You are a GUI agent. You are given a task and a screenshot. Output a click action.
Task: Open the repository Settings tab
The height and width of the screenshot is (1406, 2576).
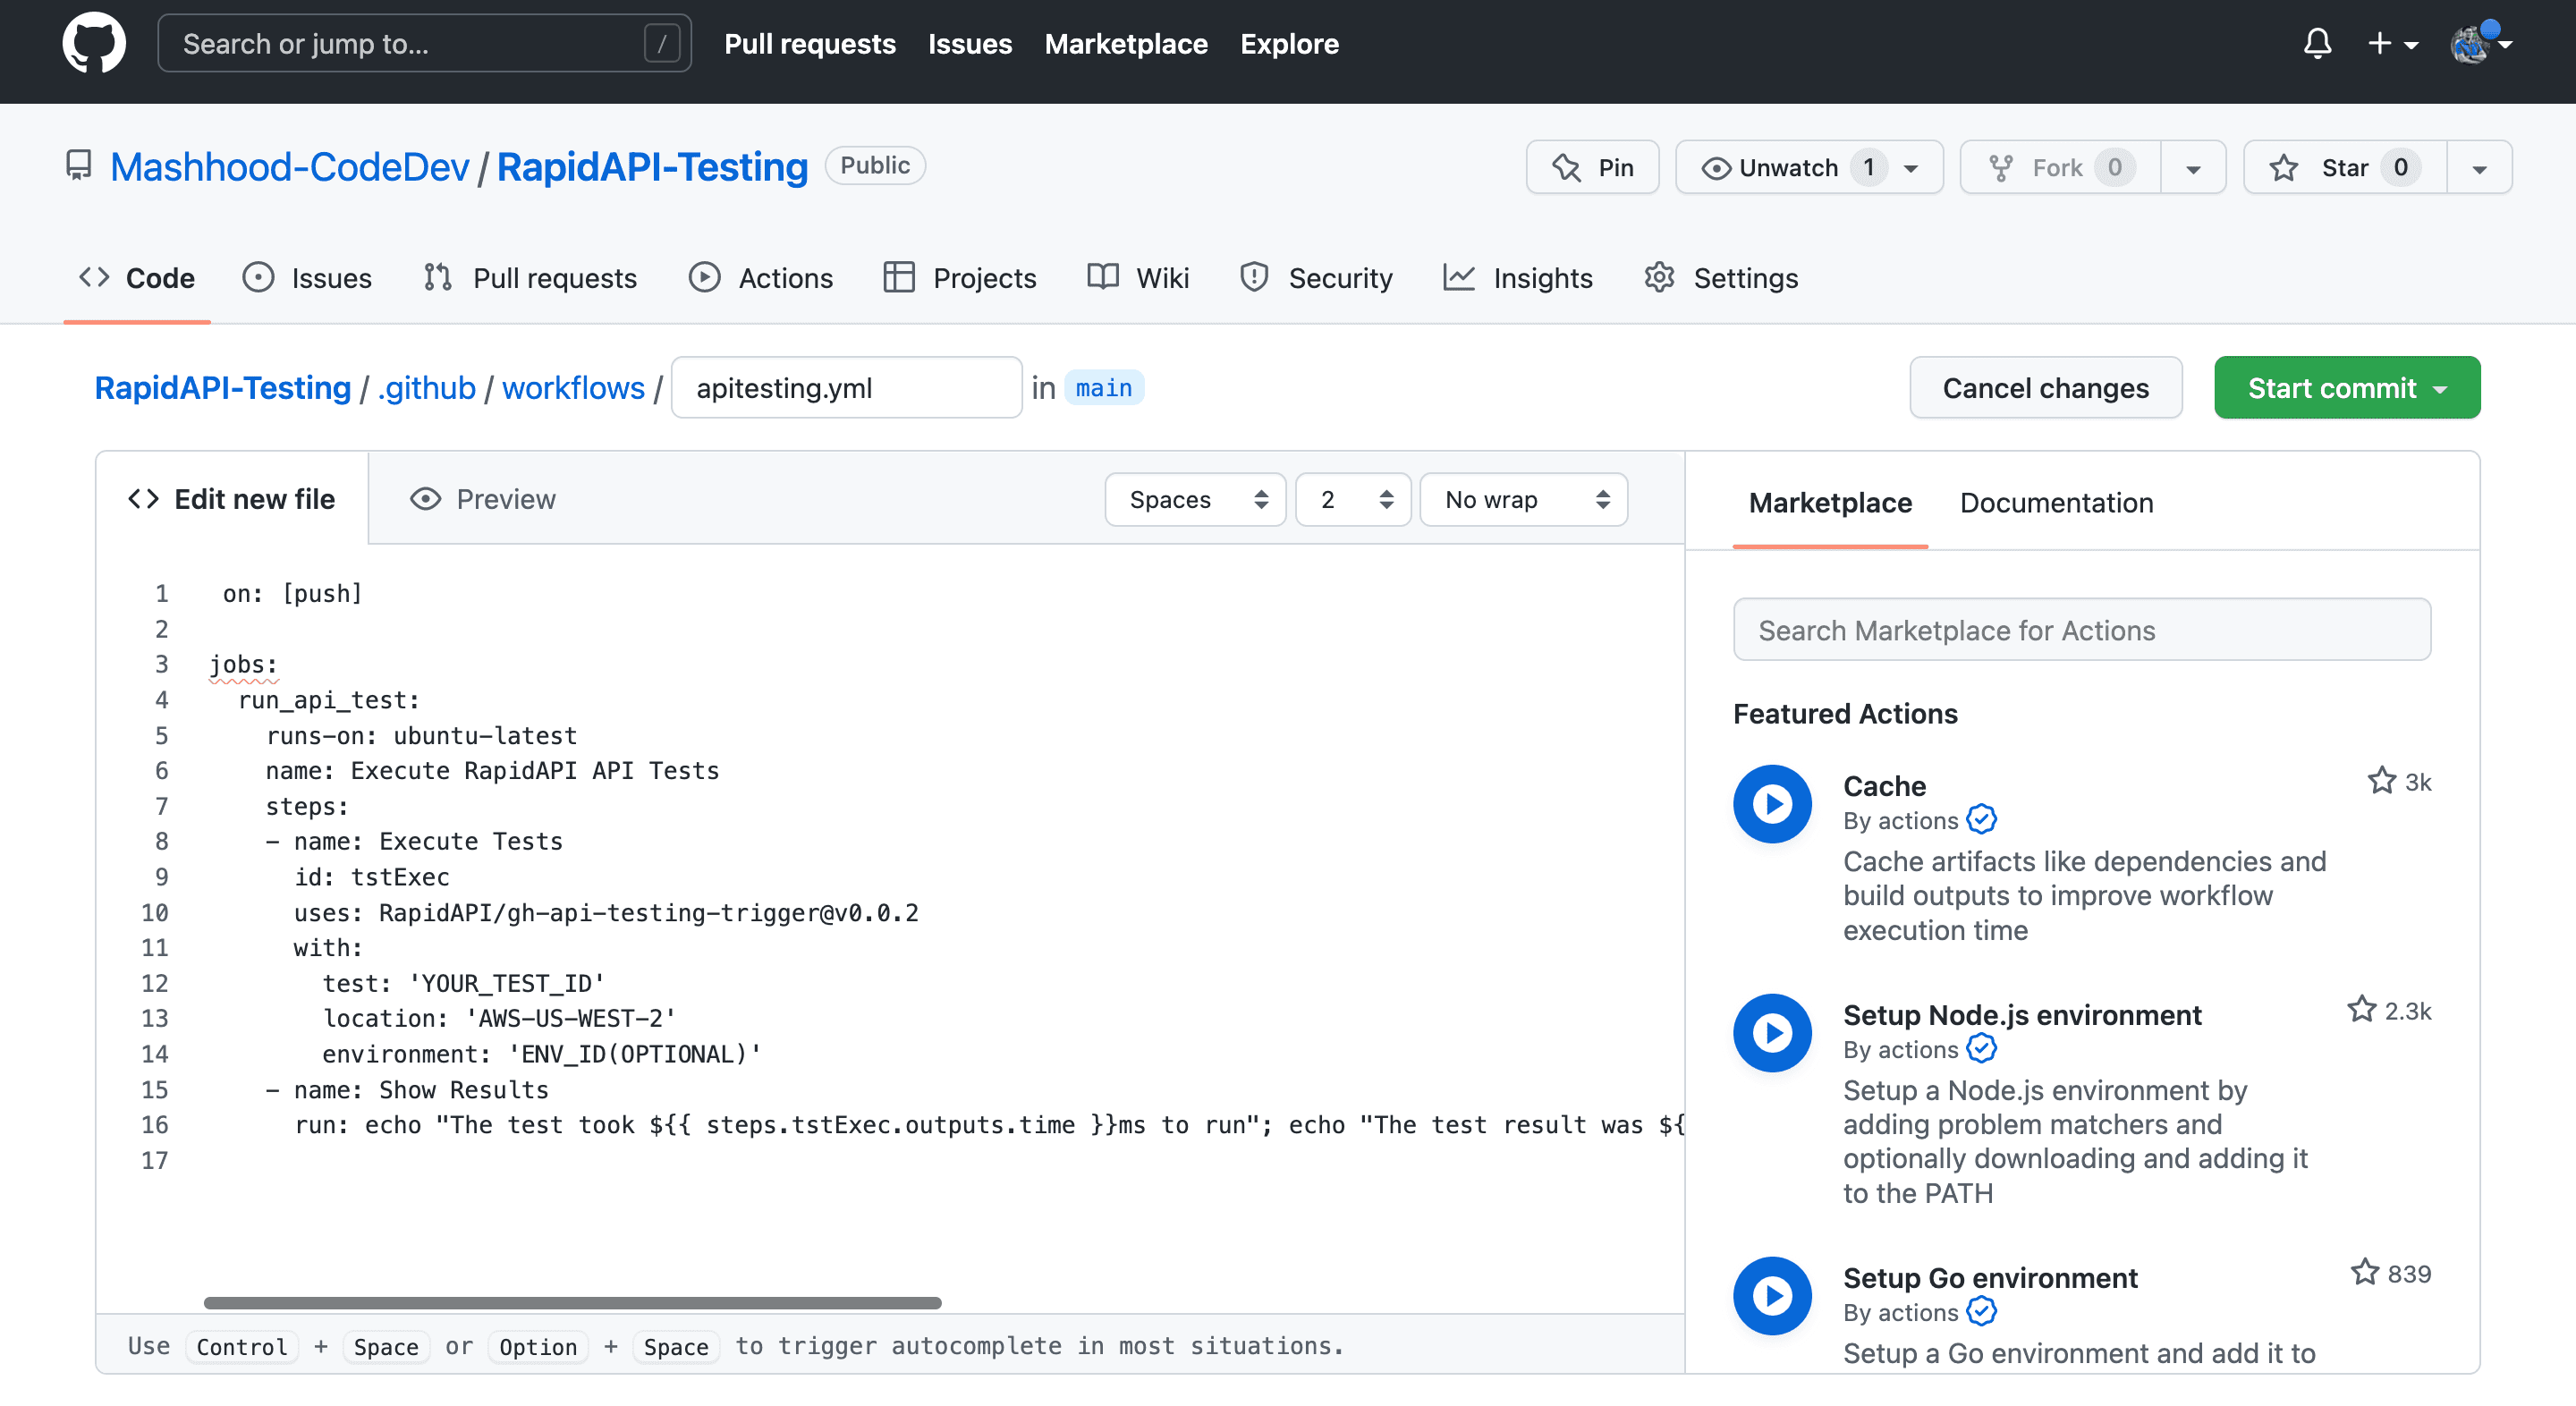1721,278
